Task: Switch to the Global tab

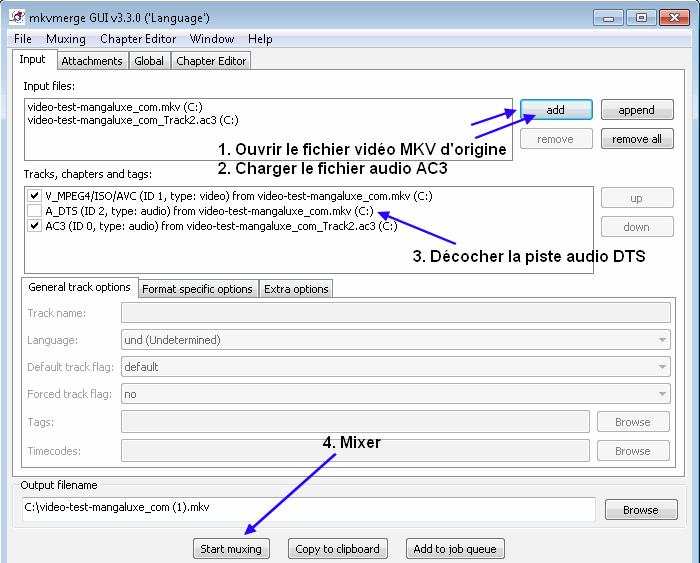Action: [x=149, y=61]
